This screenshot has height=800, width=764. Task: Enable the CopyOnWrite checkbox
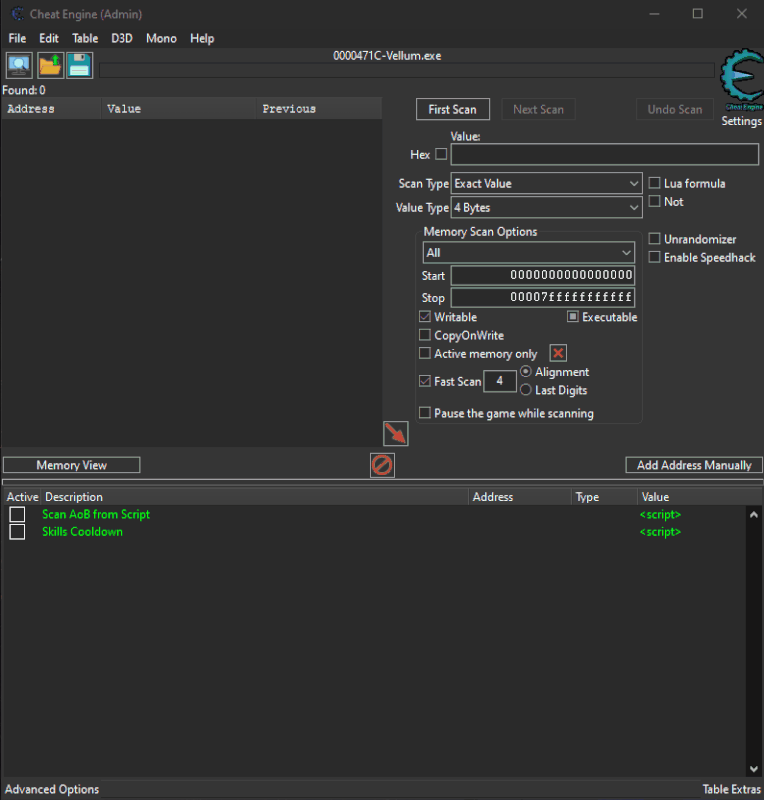pos(425,335)
